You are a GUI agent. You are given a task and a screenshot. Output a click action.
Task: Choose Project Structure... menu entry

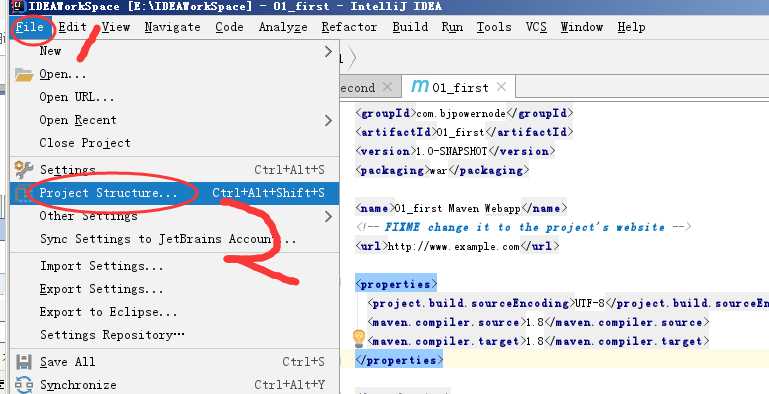pos(174,193)
